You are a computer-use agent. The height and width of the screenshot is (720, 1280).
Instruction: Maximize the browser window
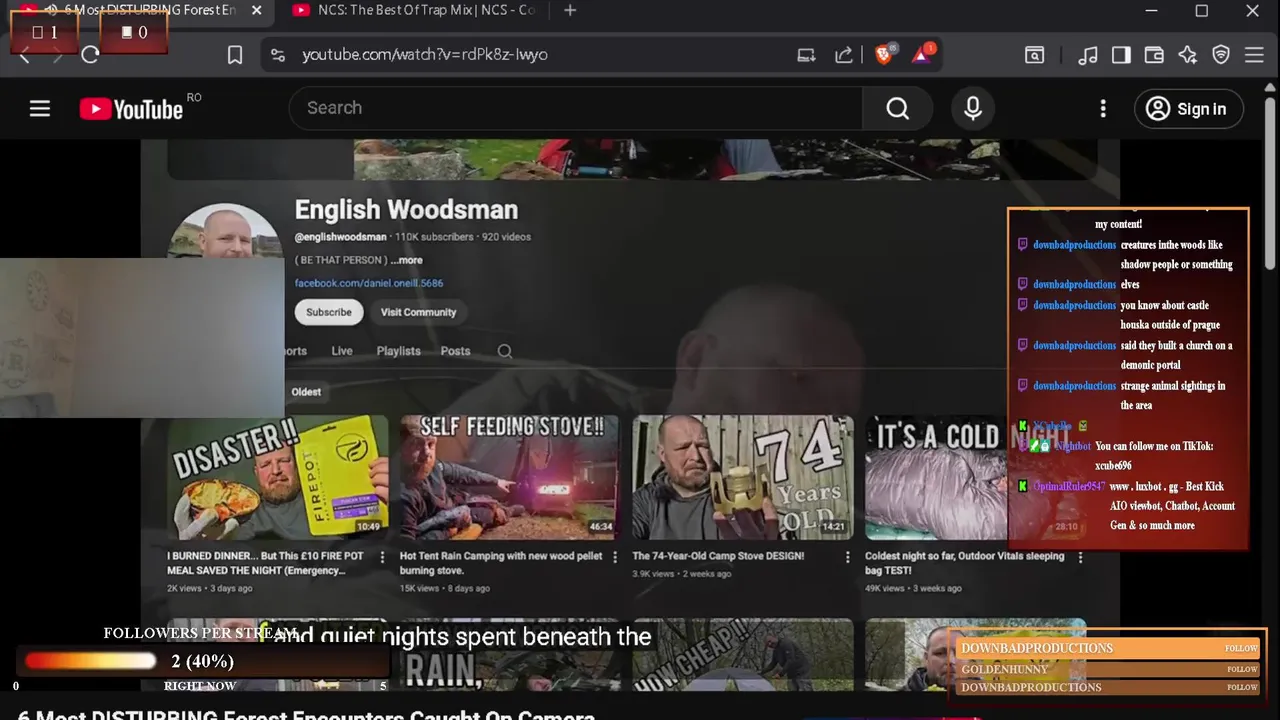click(1202, 11)
